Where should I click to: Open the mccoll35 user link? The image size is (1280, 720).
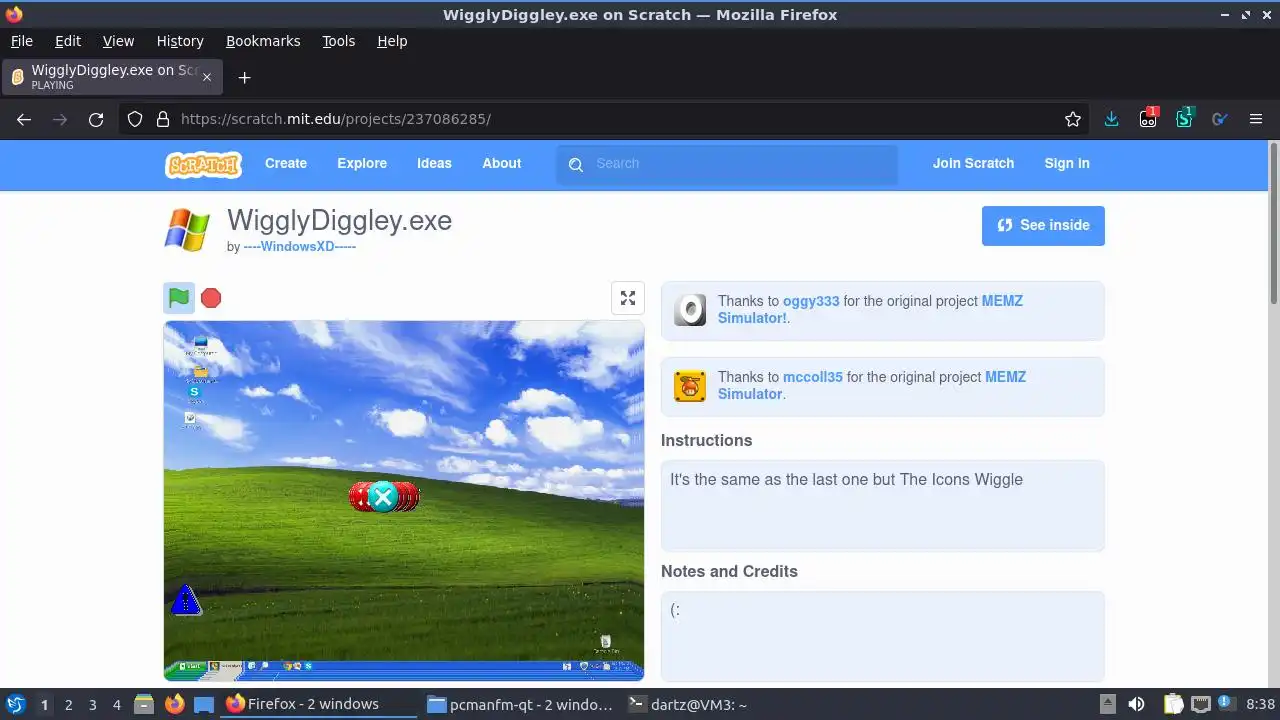[813, 377]
